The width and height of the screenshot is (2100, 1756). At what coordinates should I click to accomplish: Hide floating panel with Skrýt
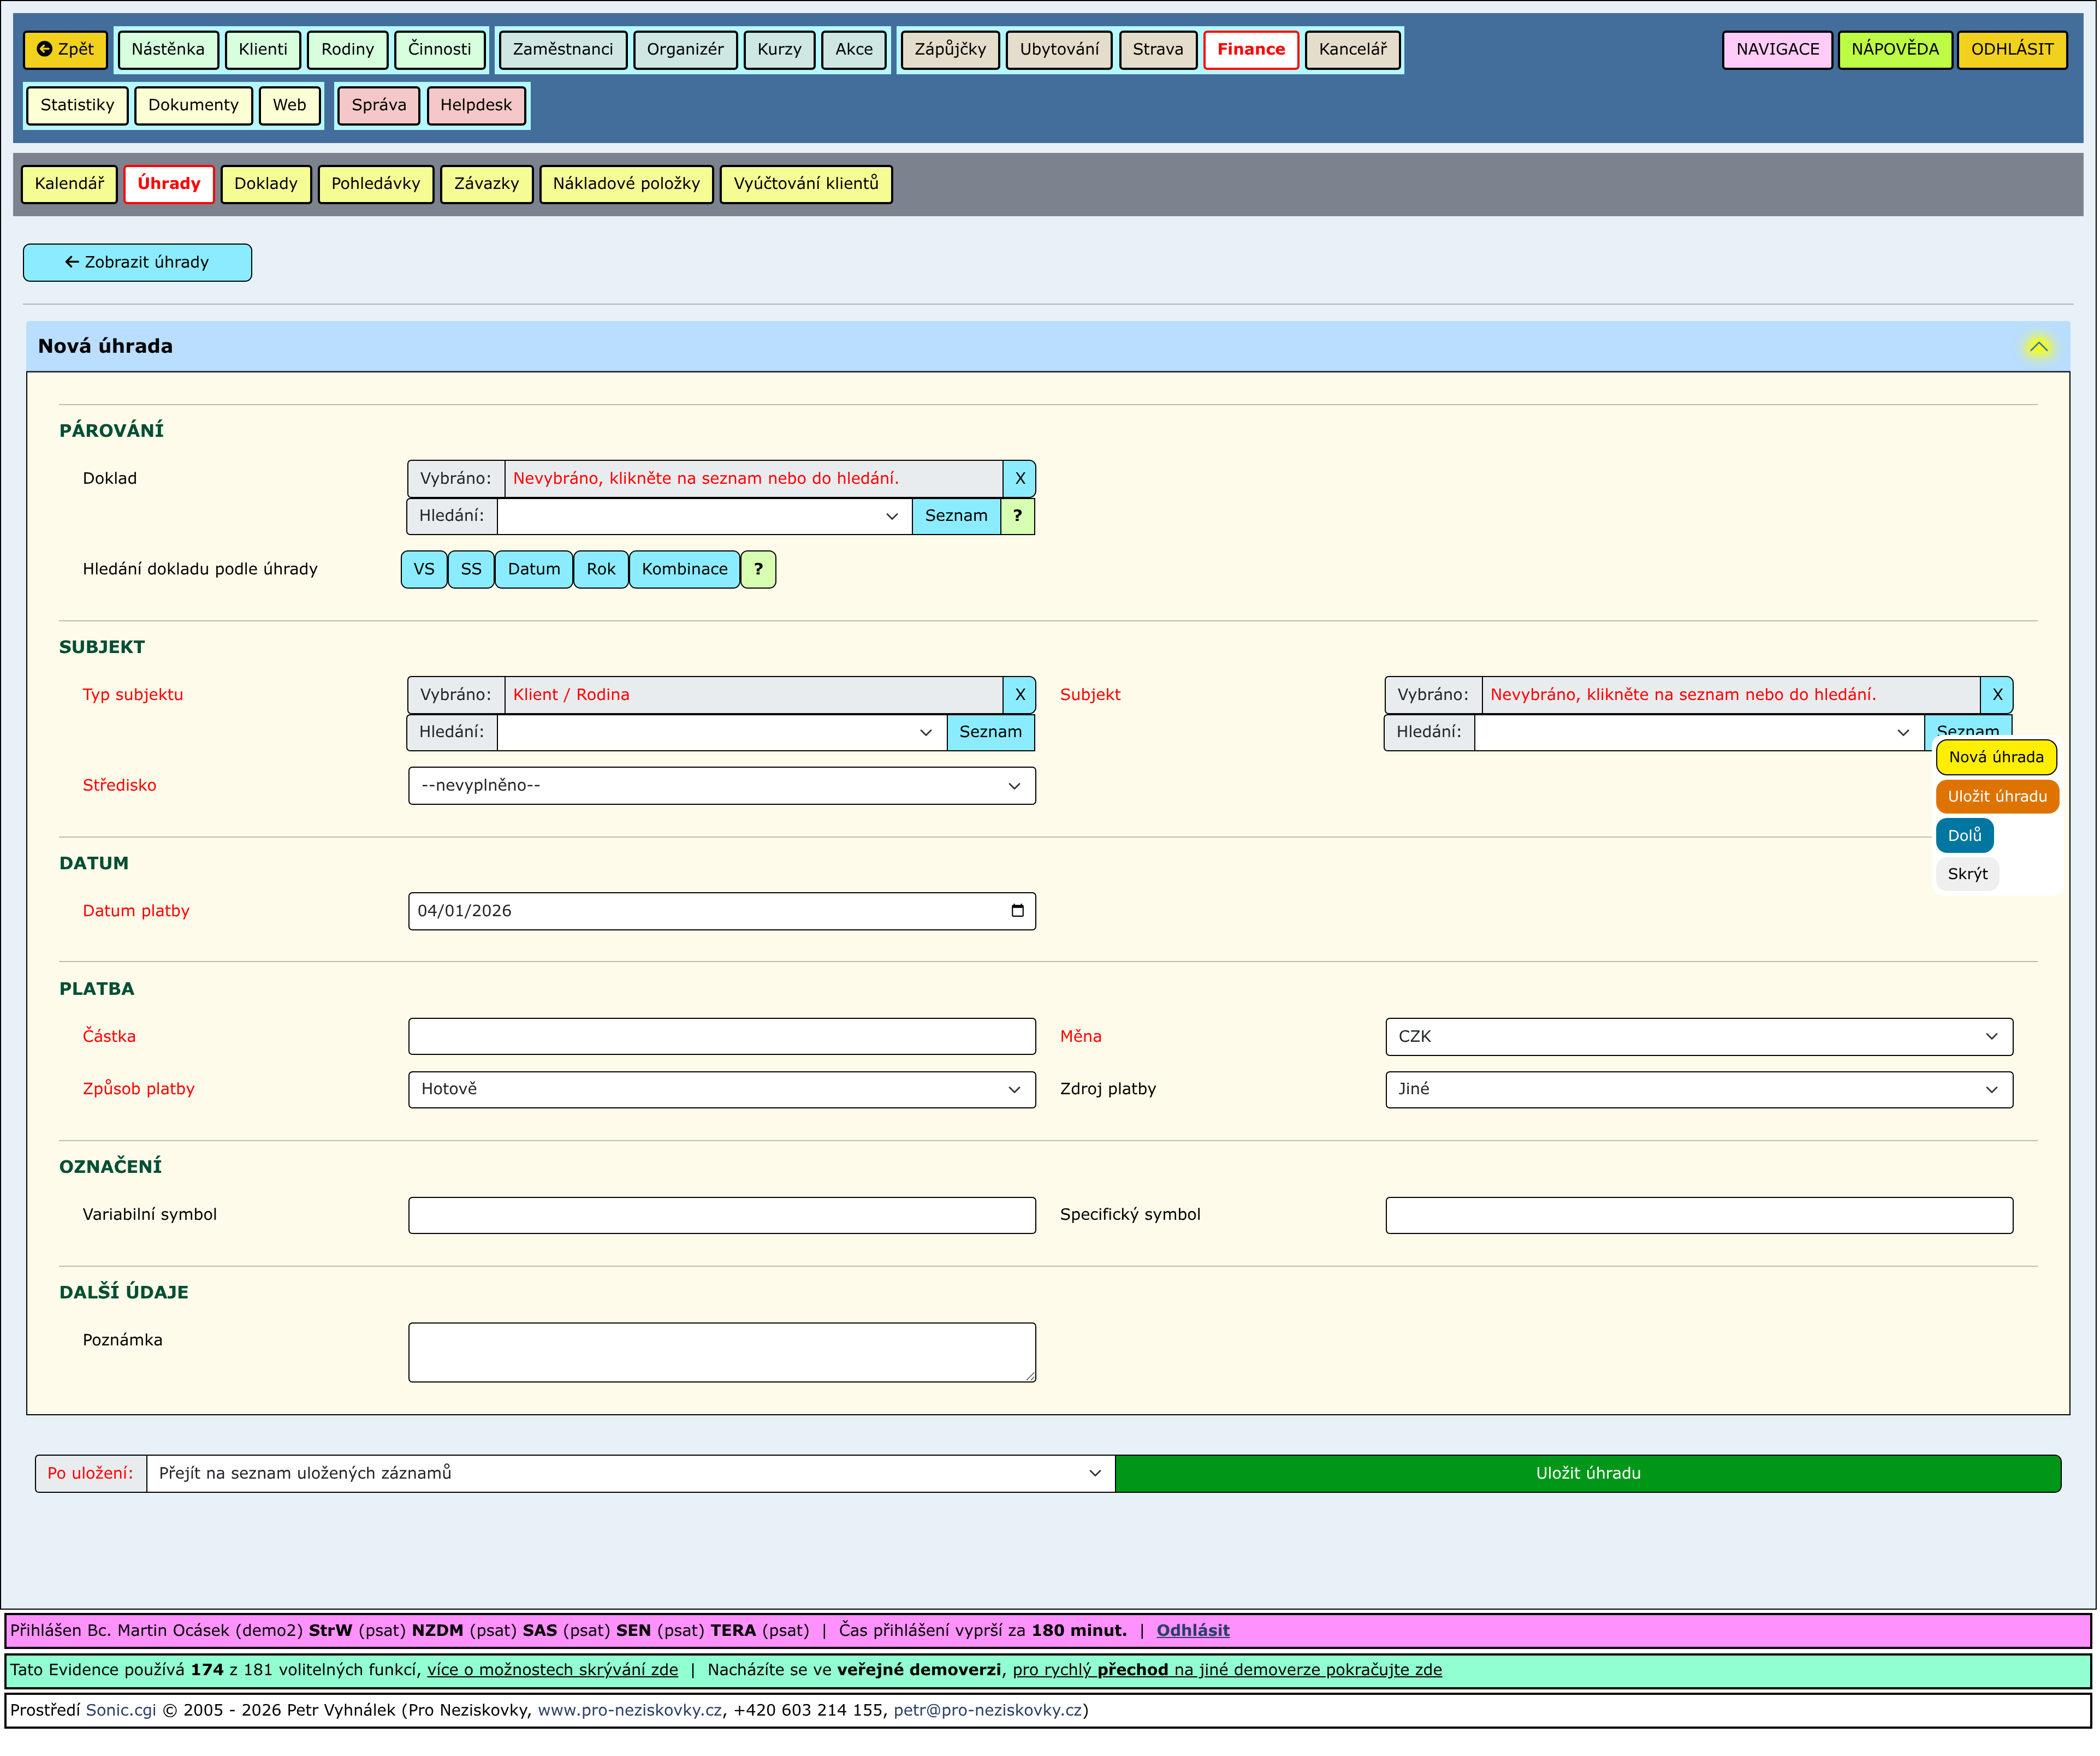1968,874
